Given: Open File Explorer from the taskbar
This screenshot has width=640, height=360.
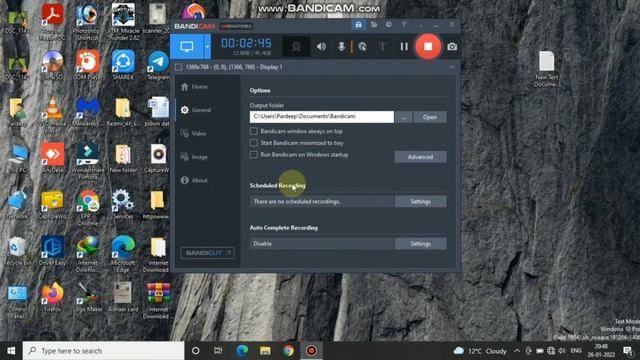Looking at the screenshot, I should [x=265, y=351].
